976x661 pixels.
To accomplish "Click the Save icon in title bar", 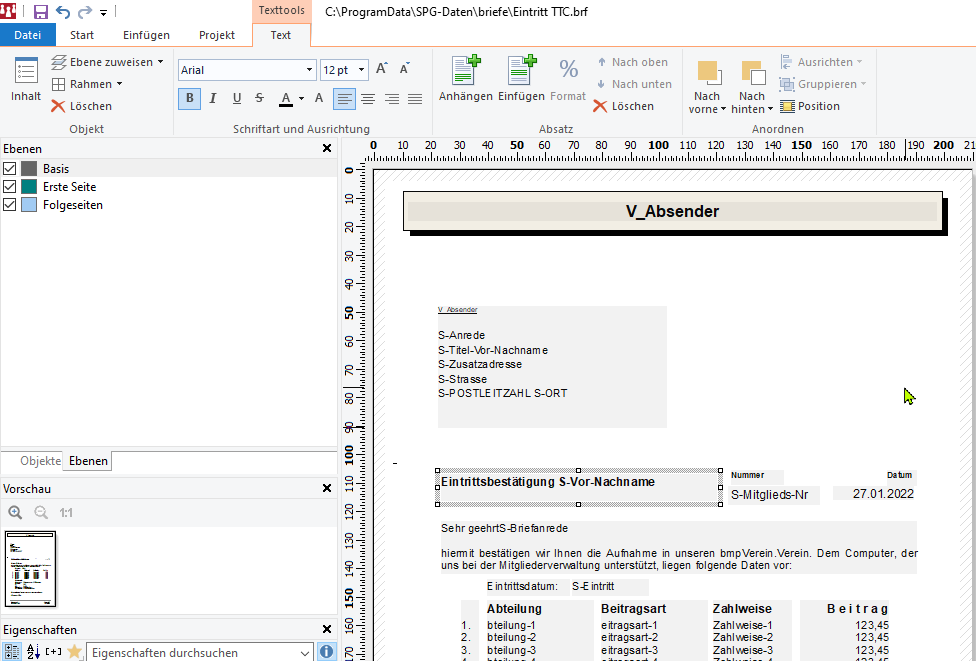I will (41, 12).
